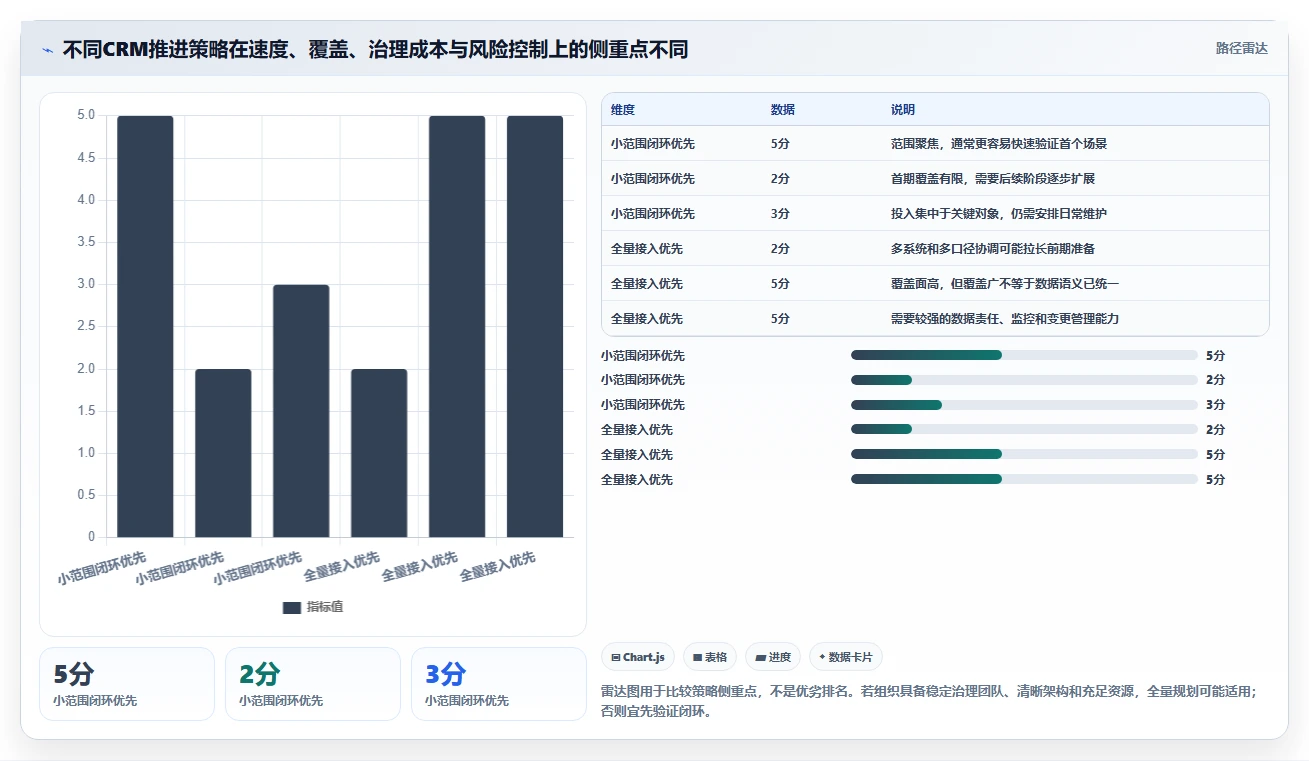Click the 说明 column header

pos(903,110)
